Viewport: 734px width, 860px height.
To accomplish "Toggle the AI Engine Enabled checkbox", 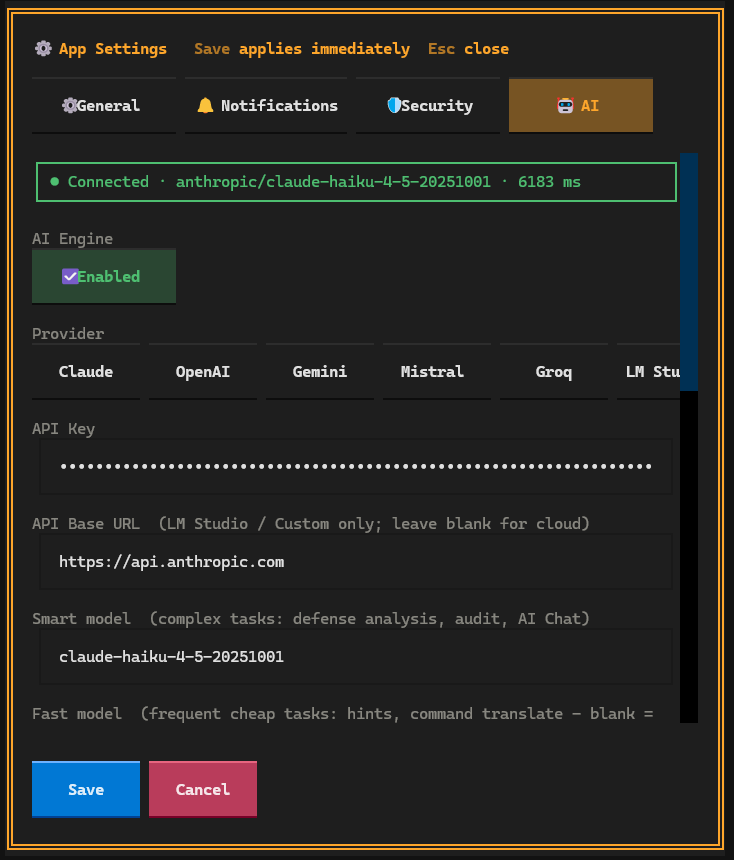I will [x=103, y=276].
